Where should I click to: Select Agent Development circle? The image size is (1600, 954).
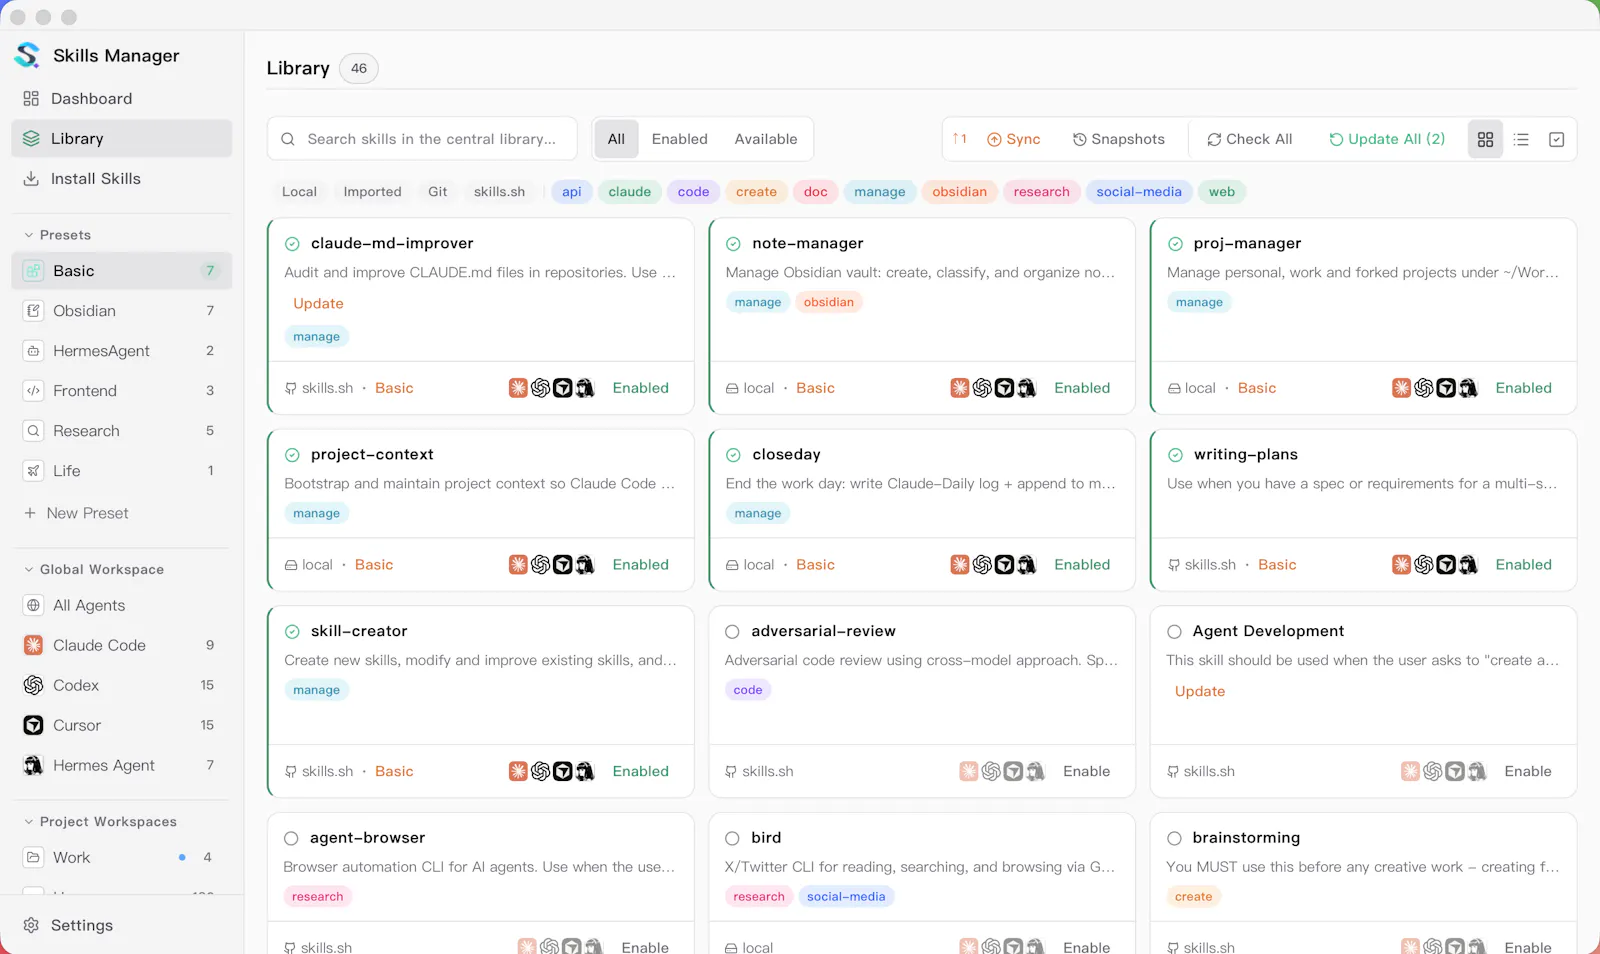click(1174, 632)
